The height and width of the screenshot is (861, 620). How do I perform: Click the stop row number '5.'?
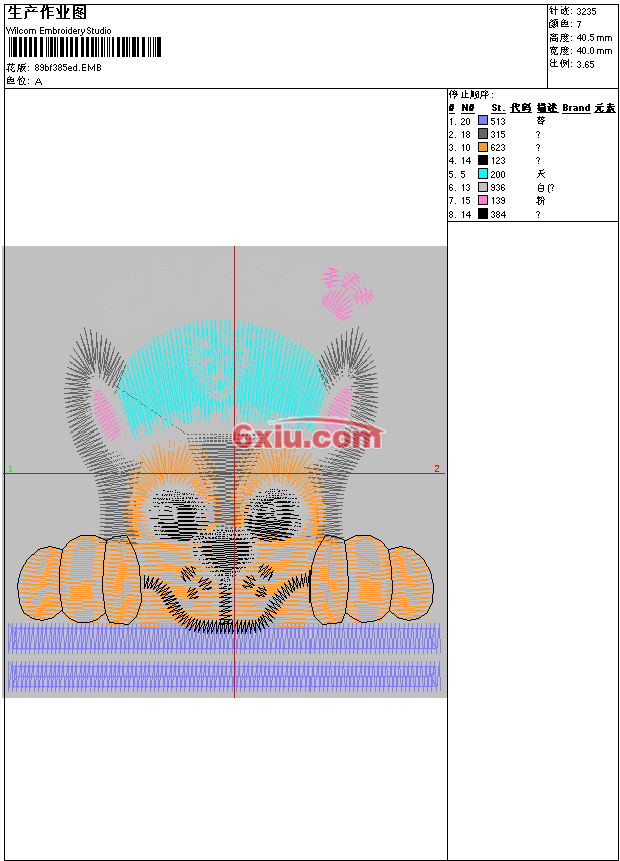(452, 175)
